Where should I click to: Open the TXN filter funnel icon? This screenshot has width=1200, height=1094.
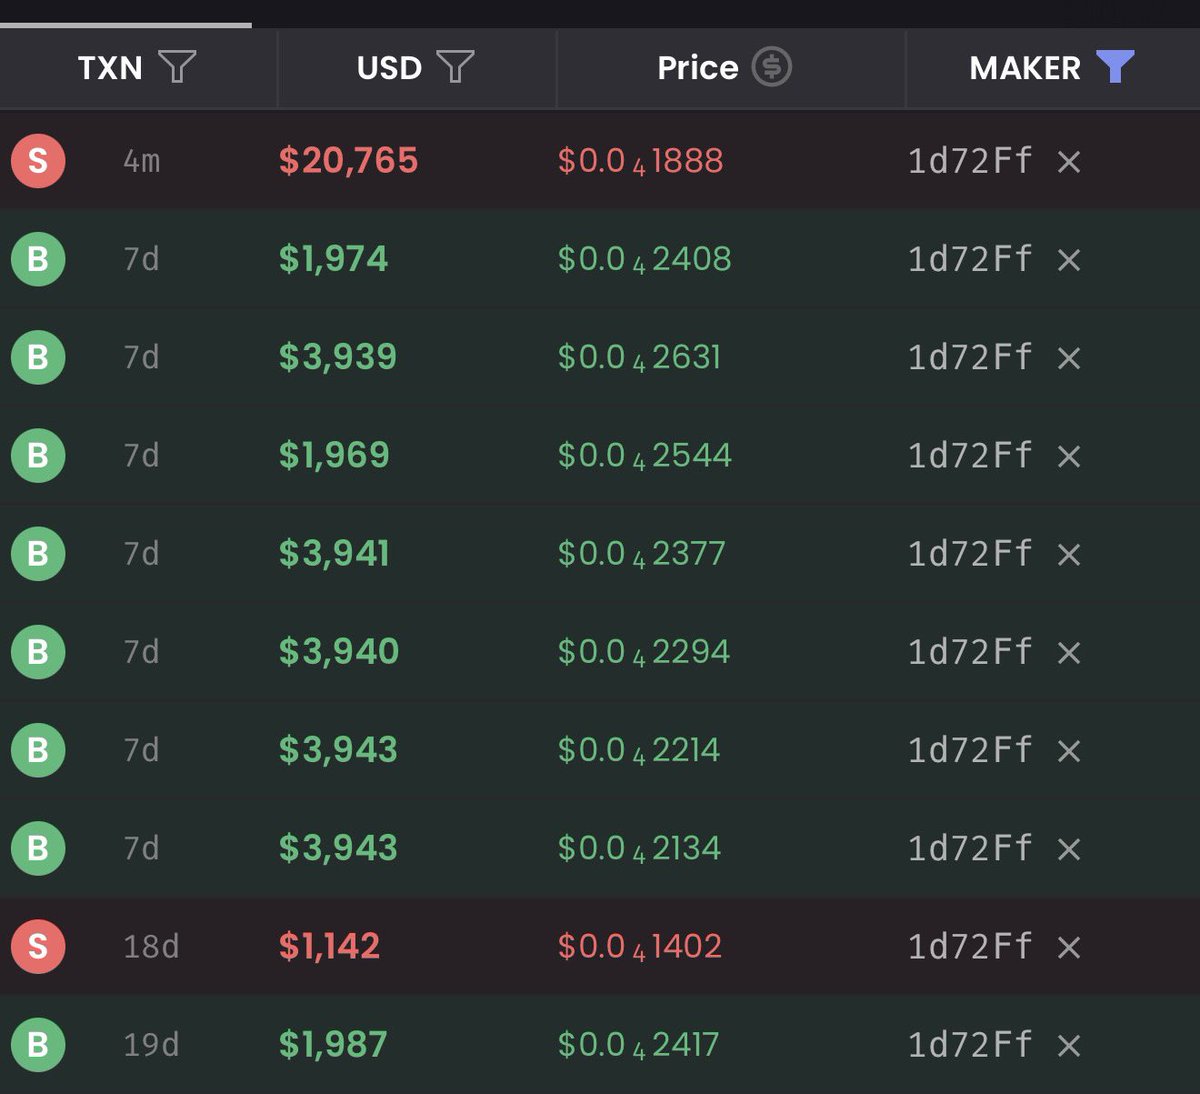(177, 67)
